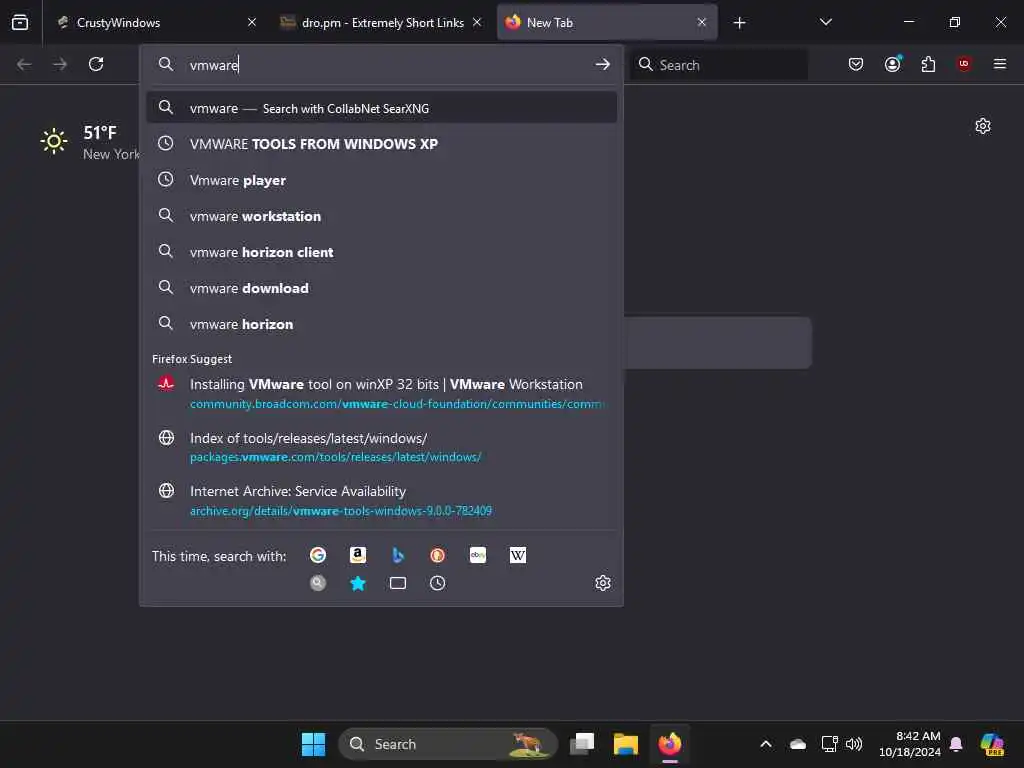Open the notification bell in the tray
This screenshot has width=1024, height=768.
click(956, 744)
